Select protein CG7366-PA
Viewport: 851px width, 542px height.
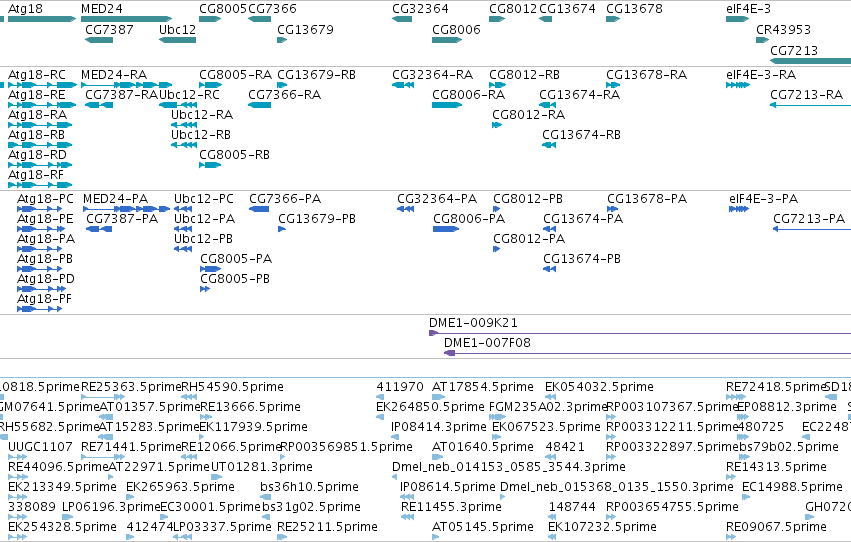coord(259,209)
